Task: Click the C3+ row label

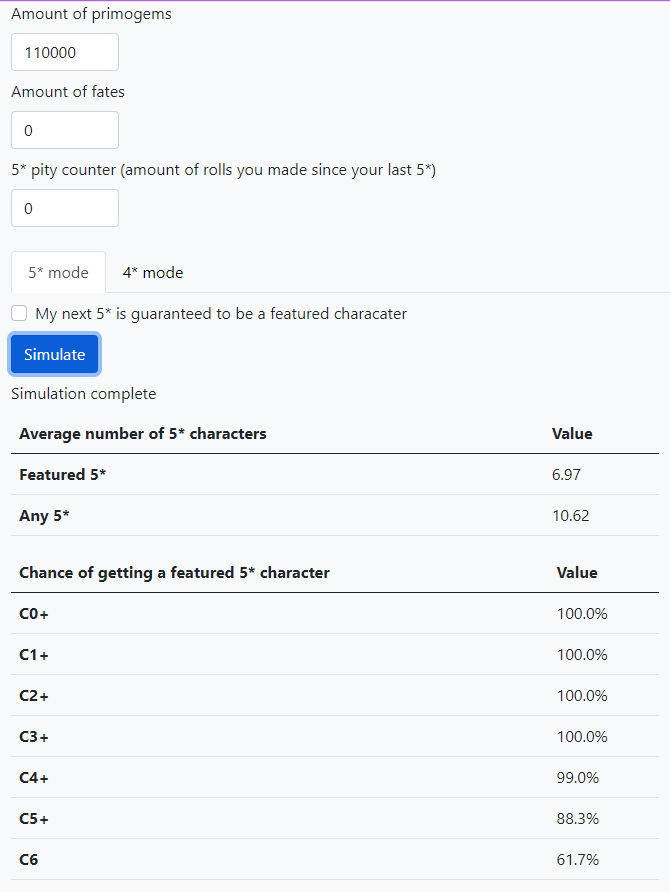Action: 34,737
